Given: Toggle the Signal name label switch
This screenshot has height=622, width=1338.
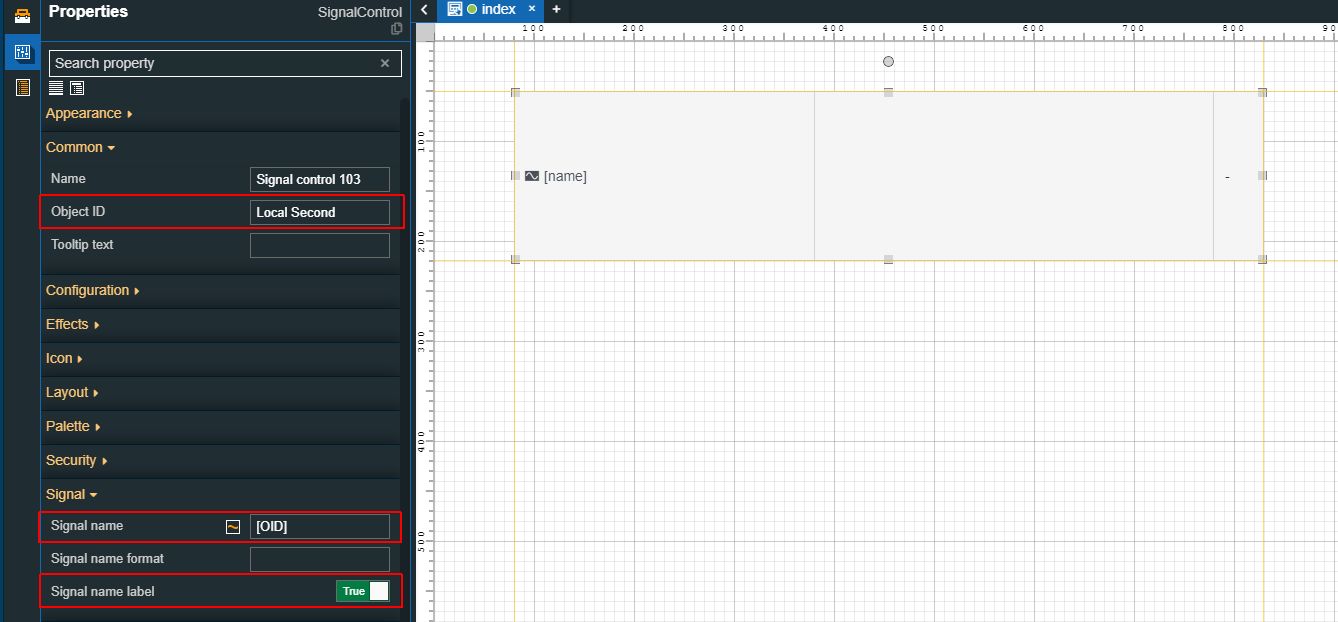Looking at the screenshot, I should pyautogui.click(x=363, y=591).
